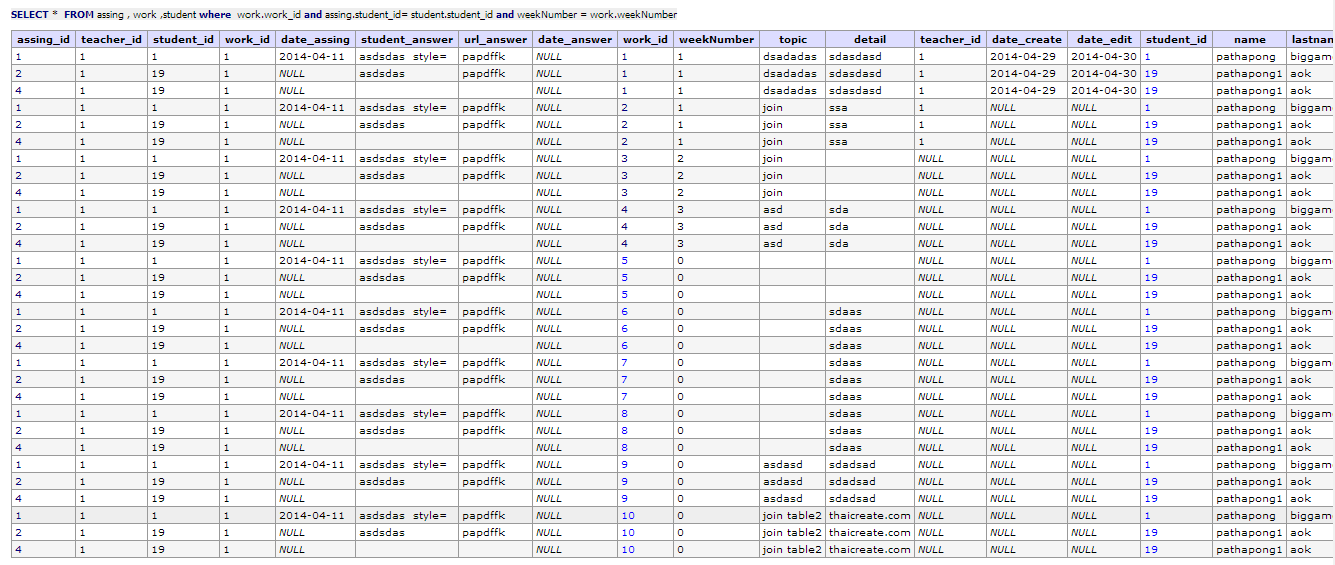Image resolution: width=1335 pixels, height=565 pixels.
Task: Open blue work_id link 9 in assing_id 2 row
Action: [x=625, y=481]
